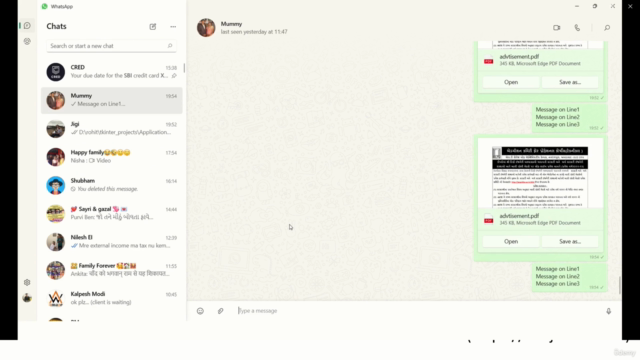
Task: Click the upper advtisement.pdf file icon
Action: coord(489,60)
